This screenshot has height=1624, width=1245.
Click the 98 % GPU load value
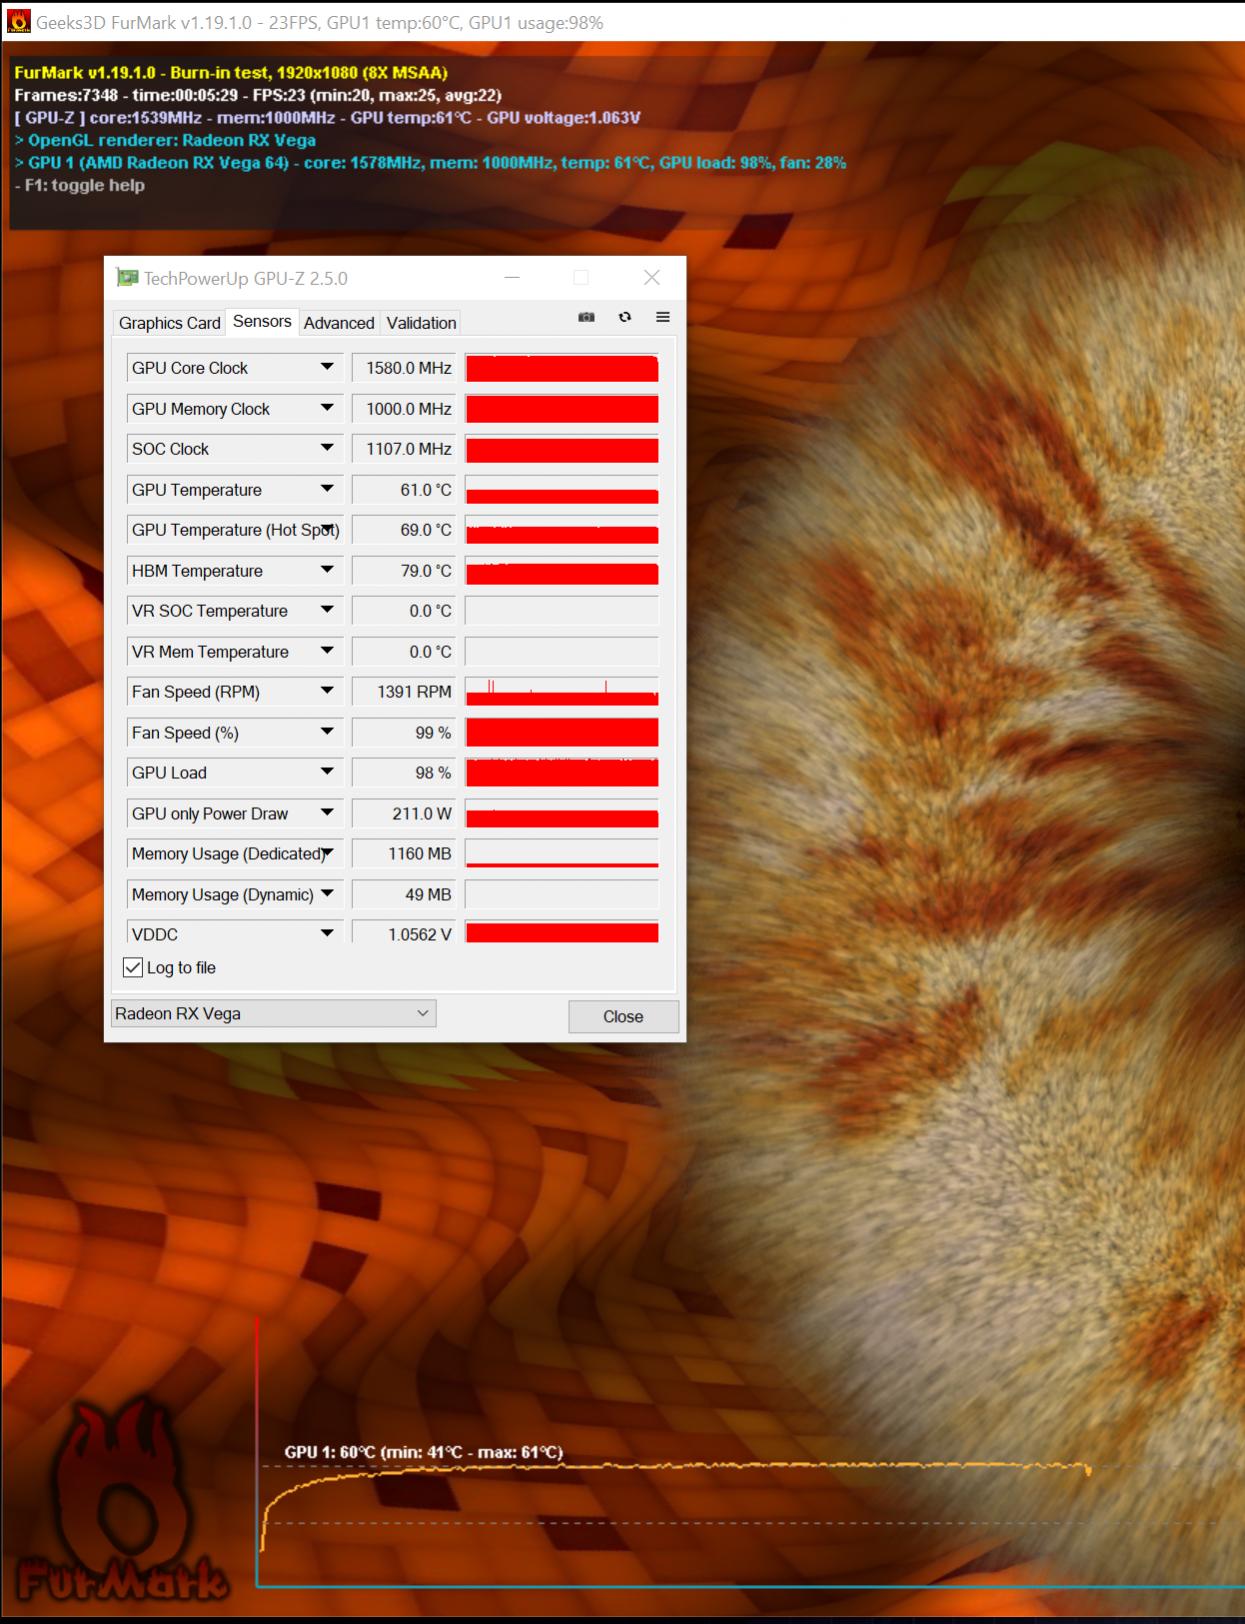(x=404, y=773)
